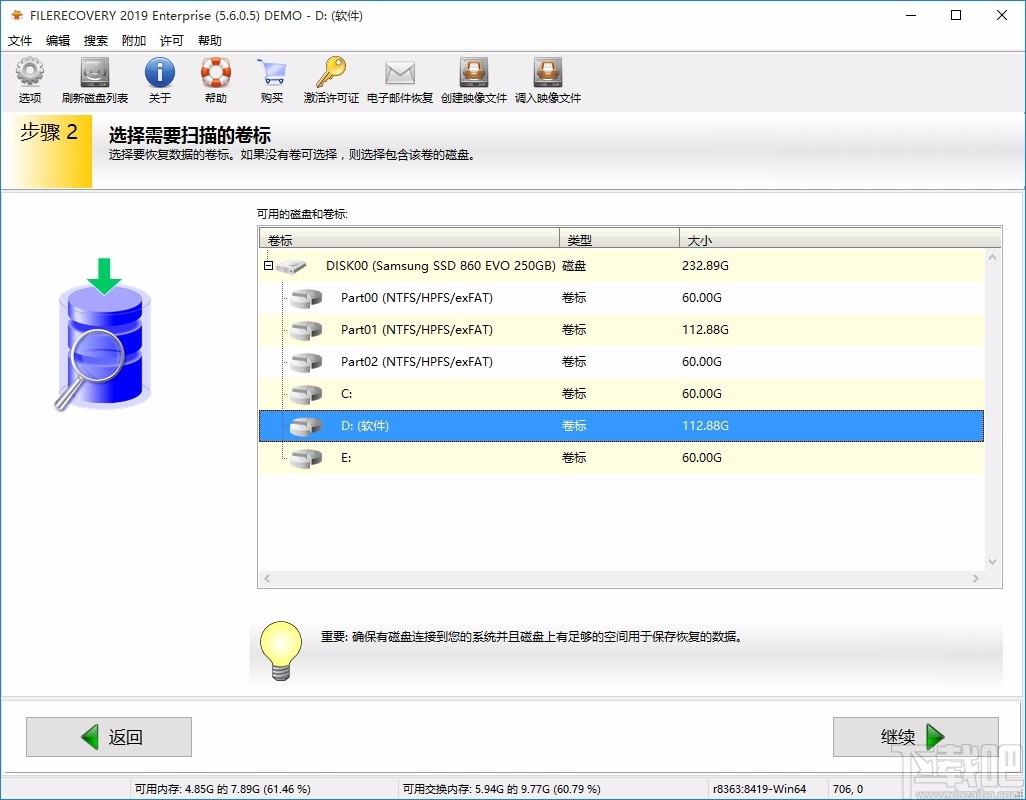Select DISK00 (Samsung SSD 860 EVO 250GB)
The width and height of the screenshot is (1026, 800).
[622, 266]
